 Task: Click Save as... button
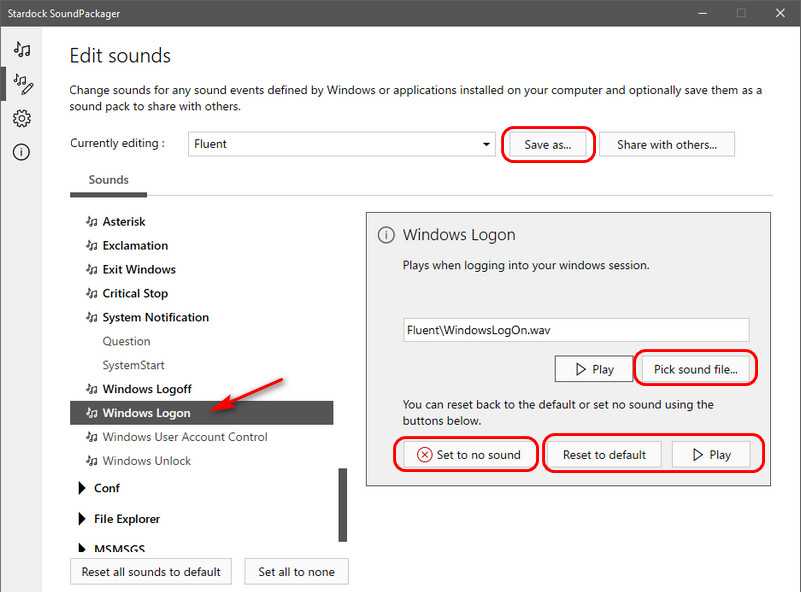click(548, 144)
